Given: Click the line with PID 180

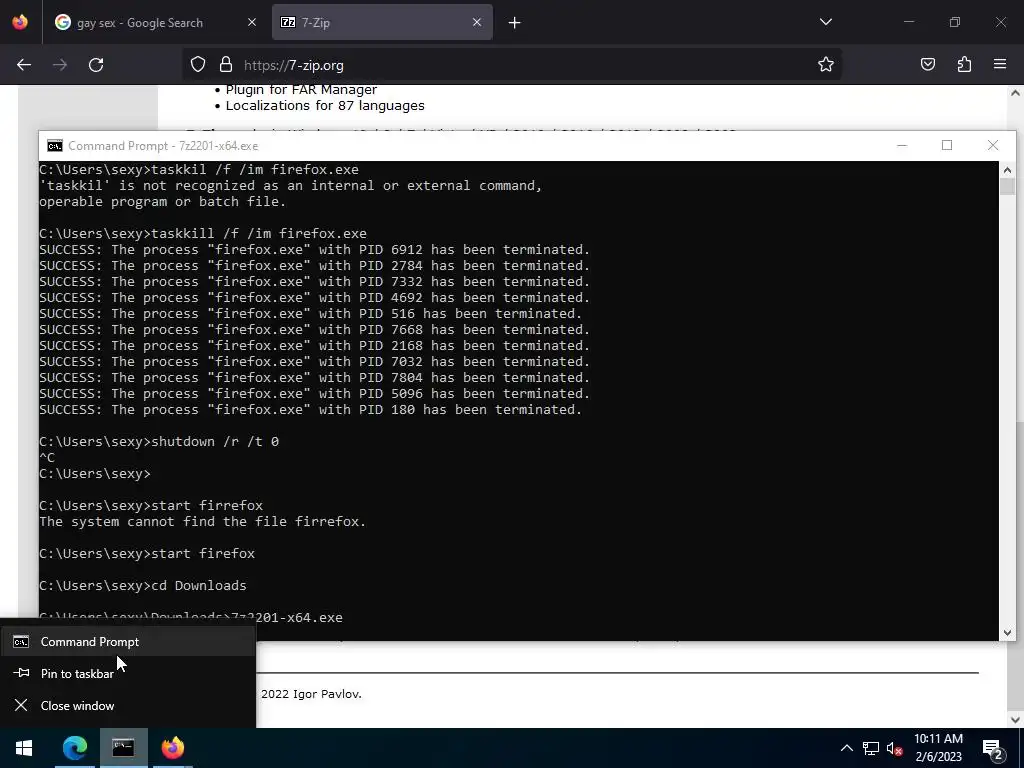Looking at the screenshot, I should 310,409.
